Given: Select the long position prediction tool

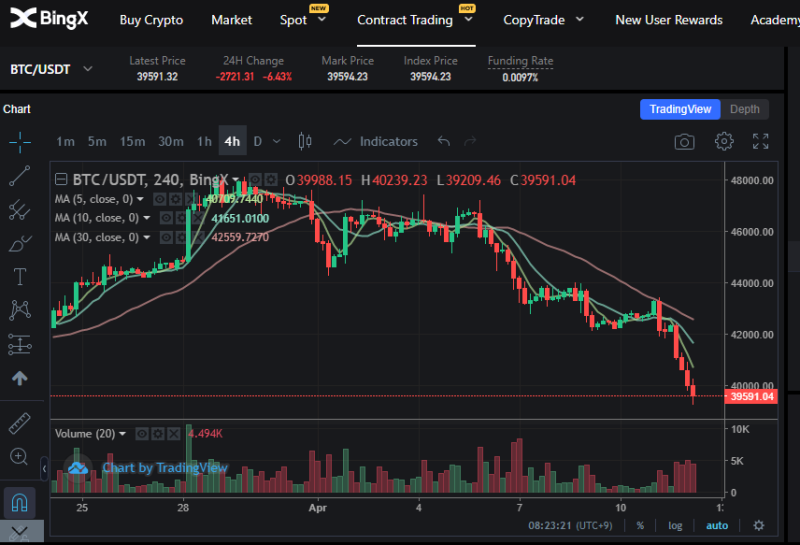Looking at the screenshot, I should pyautogui.click(x=20, y=344).
